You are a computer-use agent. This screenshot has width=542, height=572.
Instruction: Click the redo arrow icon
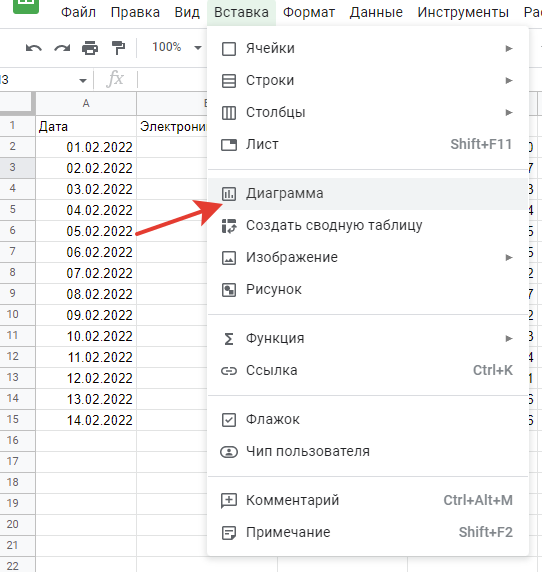pos(62,48)
